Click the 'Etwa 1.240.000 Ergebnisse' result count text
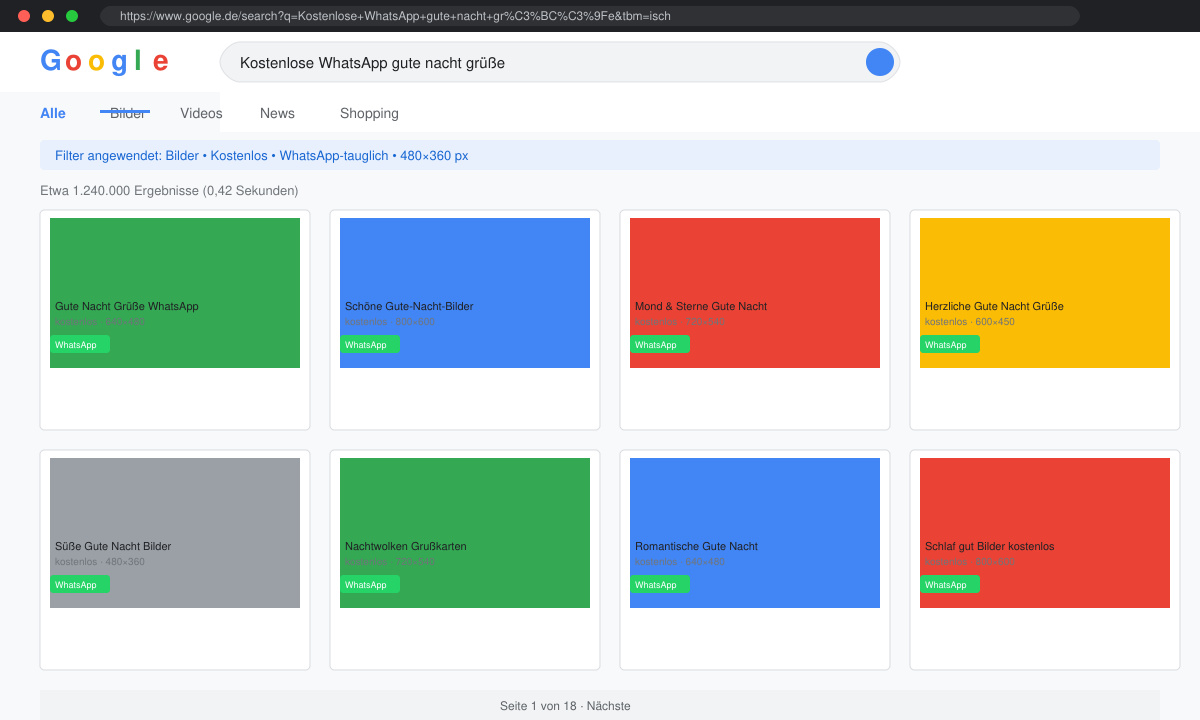This screenshot has width=1200, height=720. [169, 190]
